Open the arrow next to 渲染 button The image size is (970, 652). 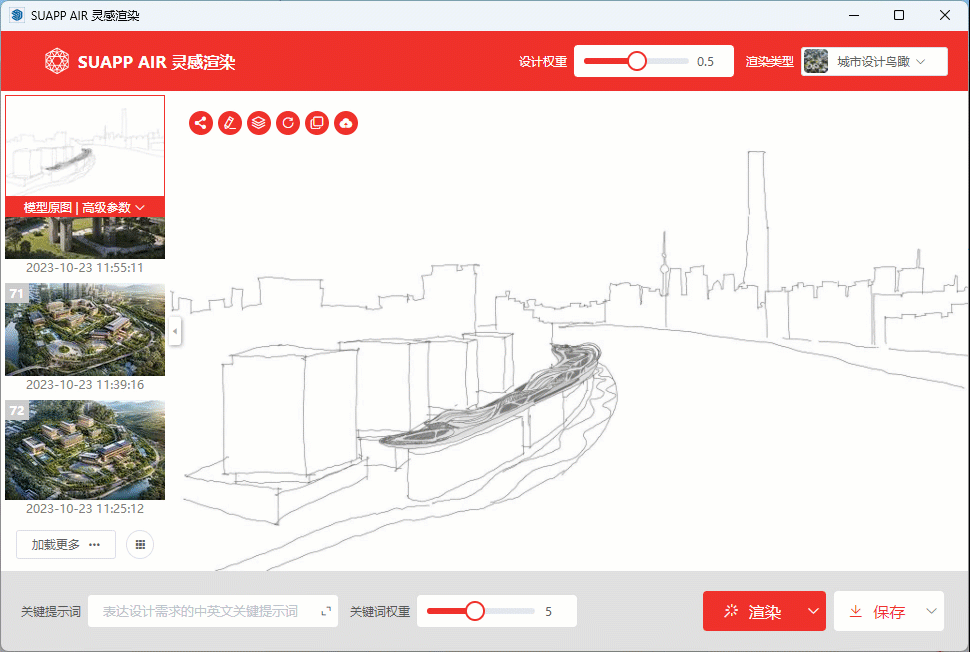813,611
